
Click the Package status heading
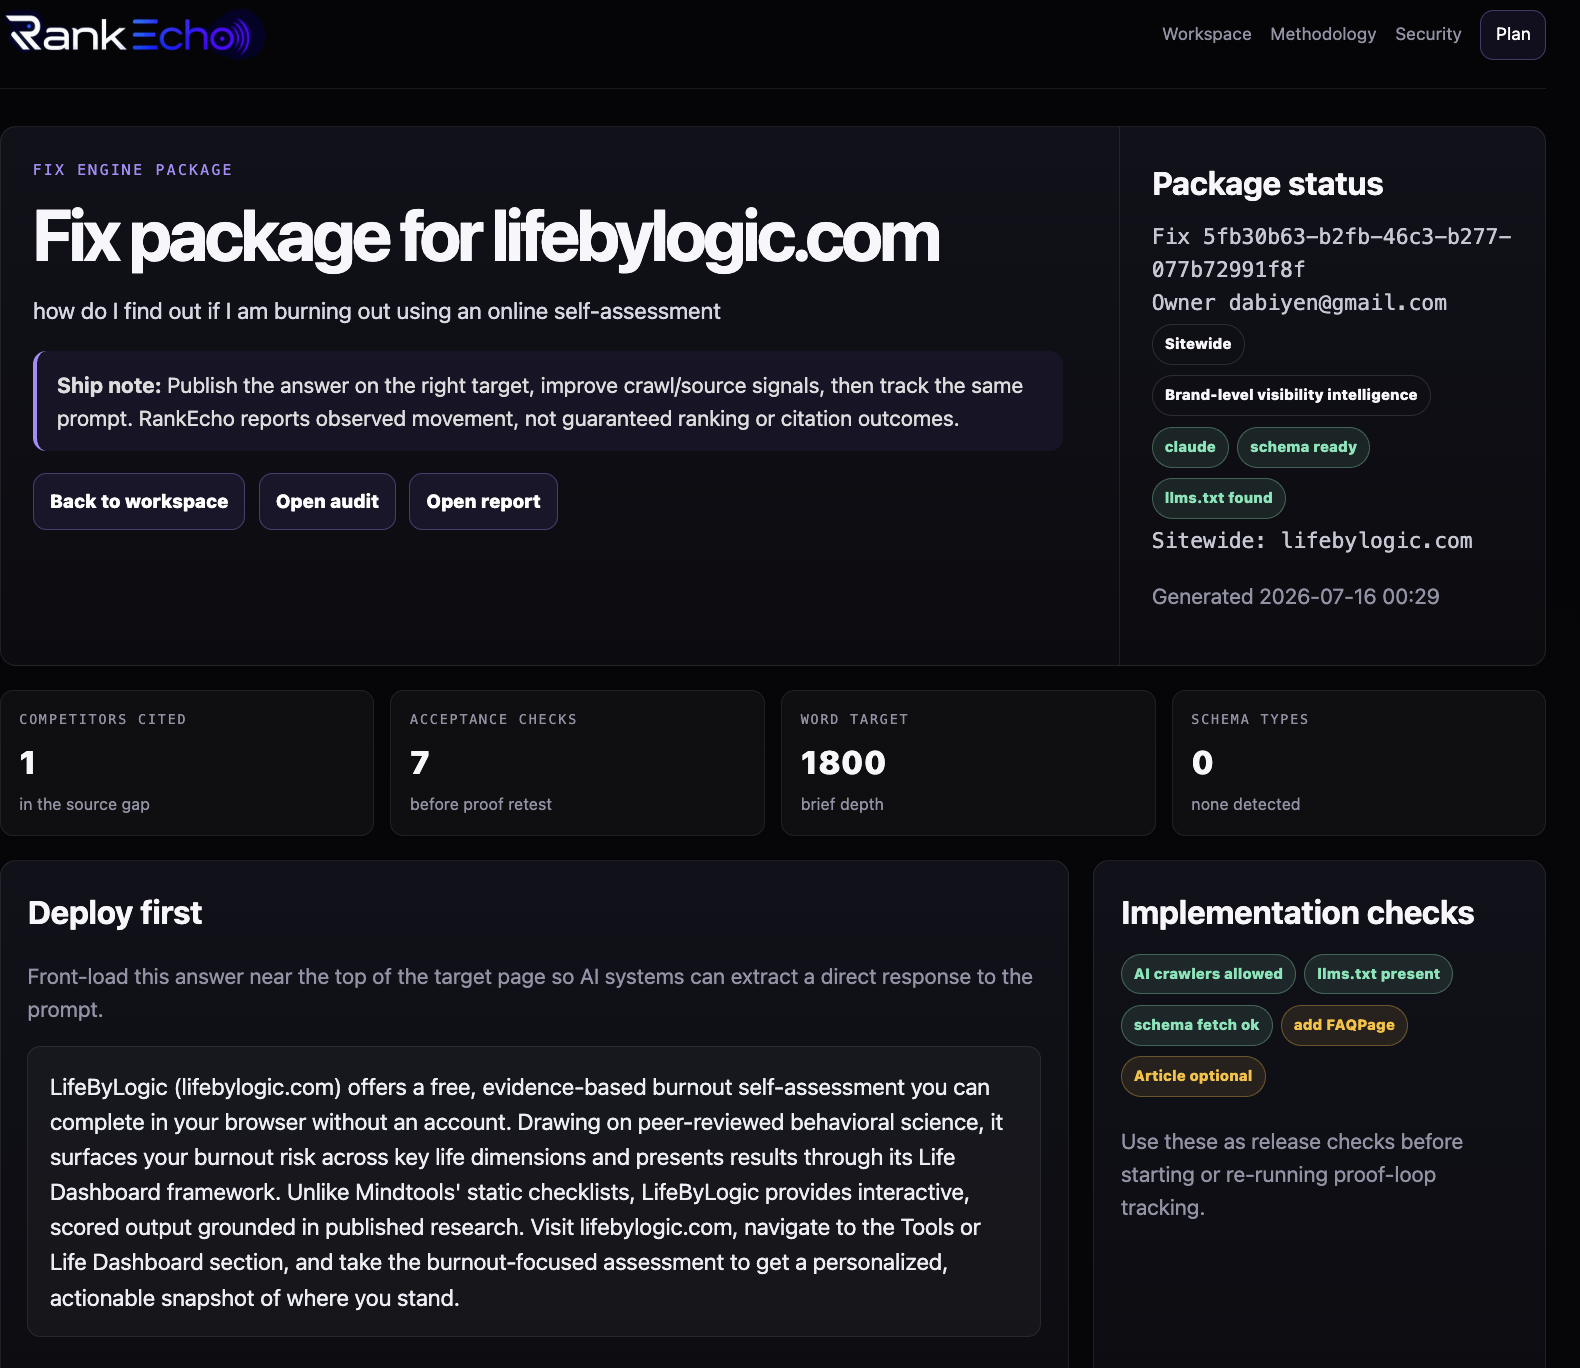pos(1267,184)
